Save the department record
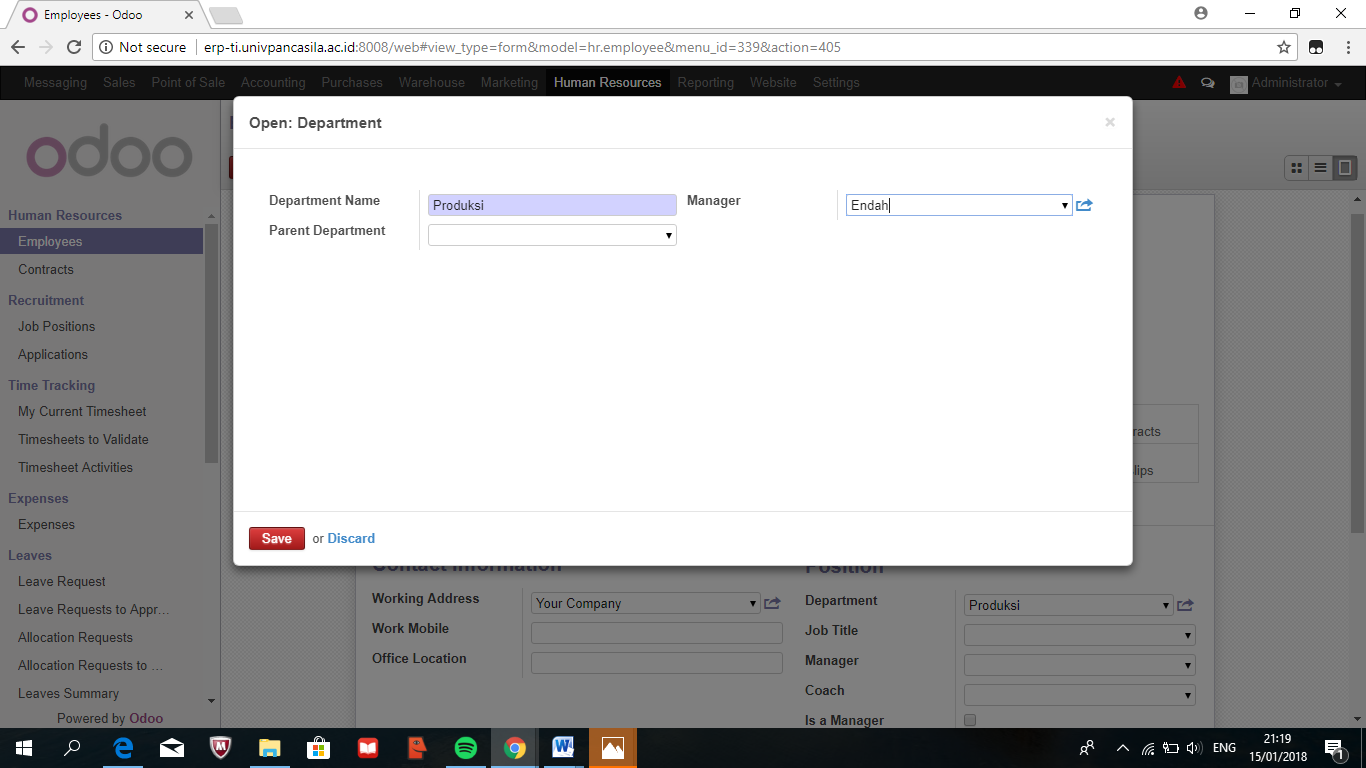The image size is (1366, 768). coord(276,538)
